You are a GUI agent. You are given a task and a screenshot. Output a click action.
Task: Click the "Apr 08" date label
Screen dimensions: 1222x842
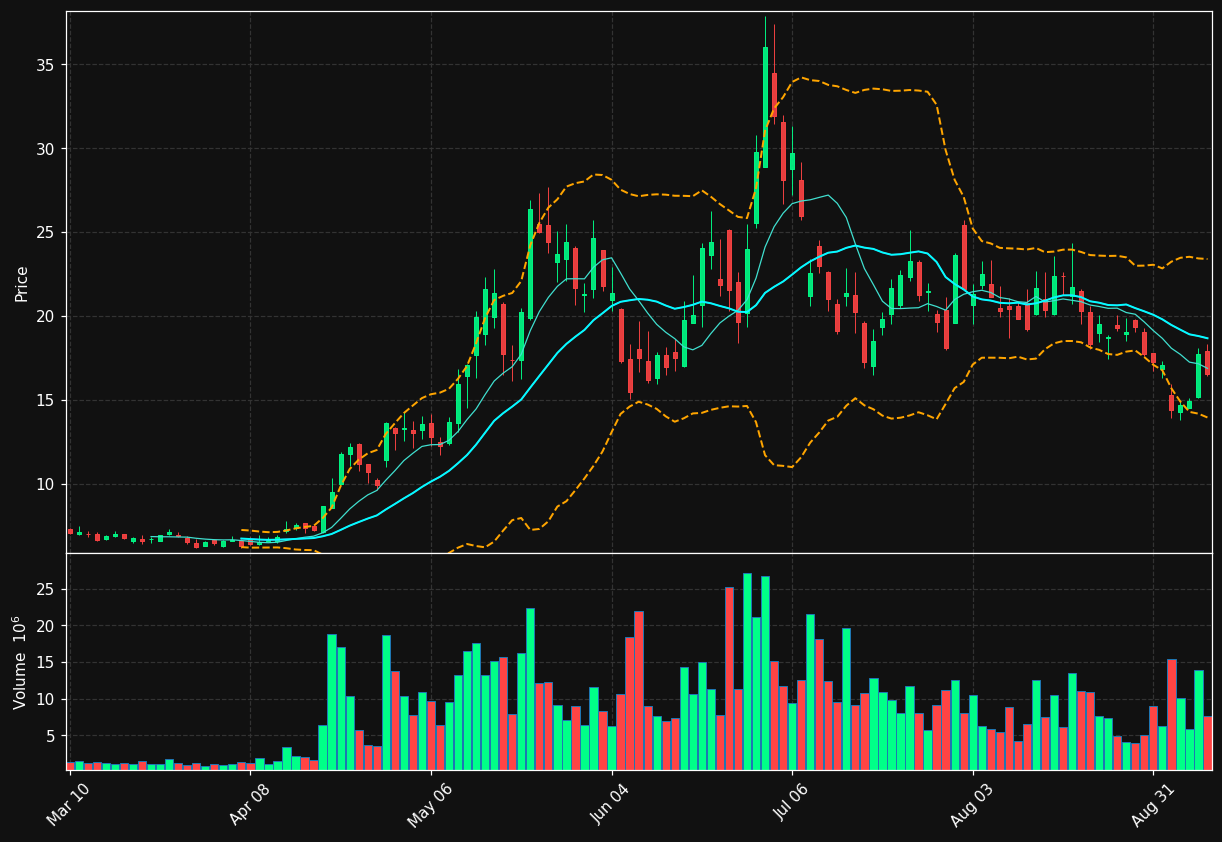(249, 804)
